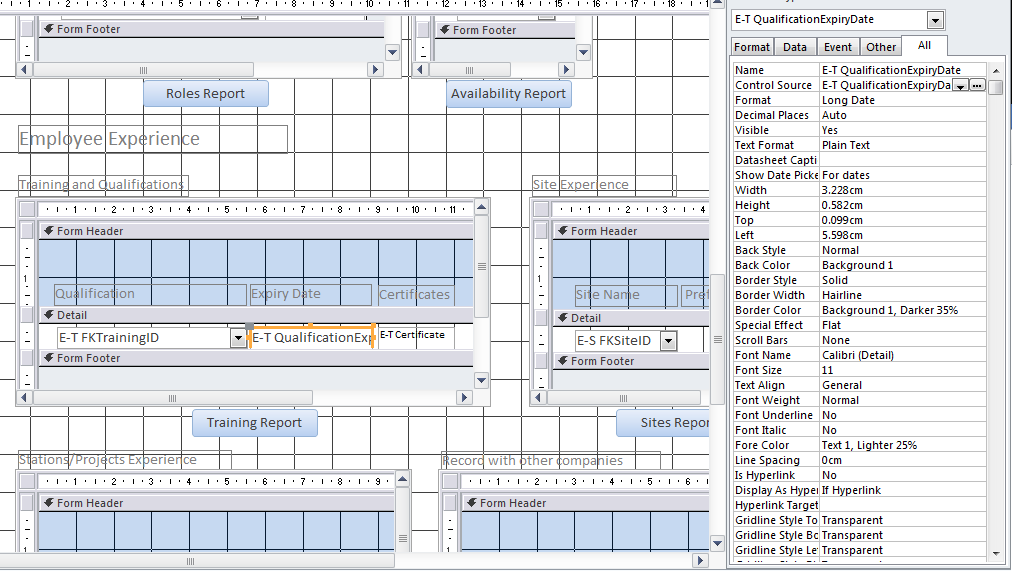Expand the Control Source dropdown arrow
The width and height of the screenshot is (1012, 571).
coord(960,86)
